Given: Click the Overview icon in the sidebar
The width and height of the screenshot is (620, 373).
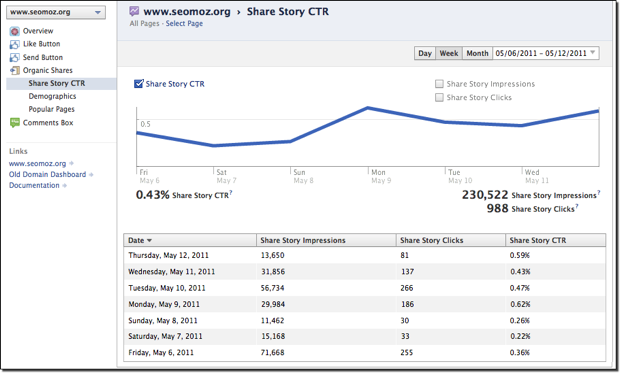Looking at the screenshot, I should click(15, 31).
